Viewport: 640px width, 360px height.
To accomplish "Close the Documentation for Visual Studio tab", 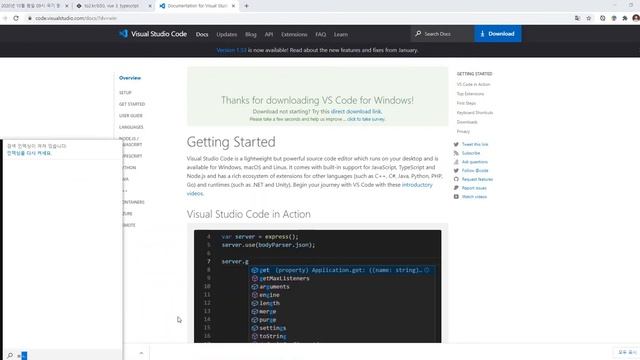I will point(233,6).
